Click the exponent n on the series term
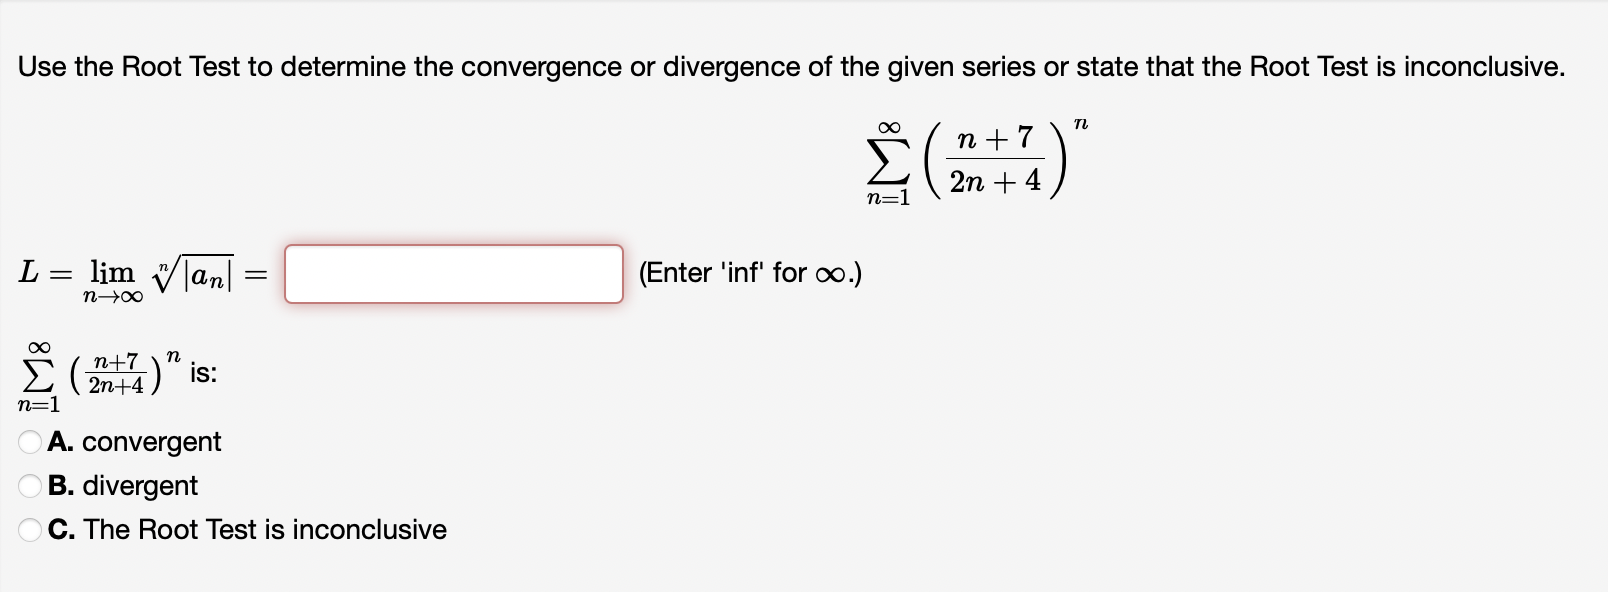The width and height of the screenshot is (1608, 592). coord(1080,124)
